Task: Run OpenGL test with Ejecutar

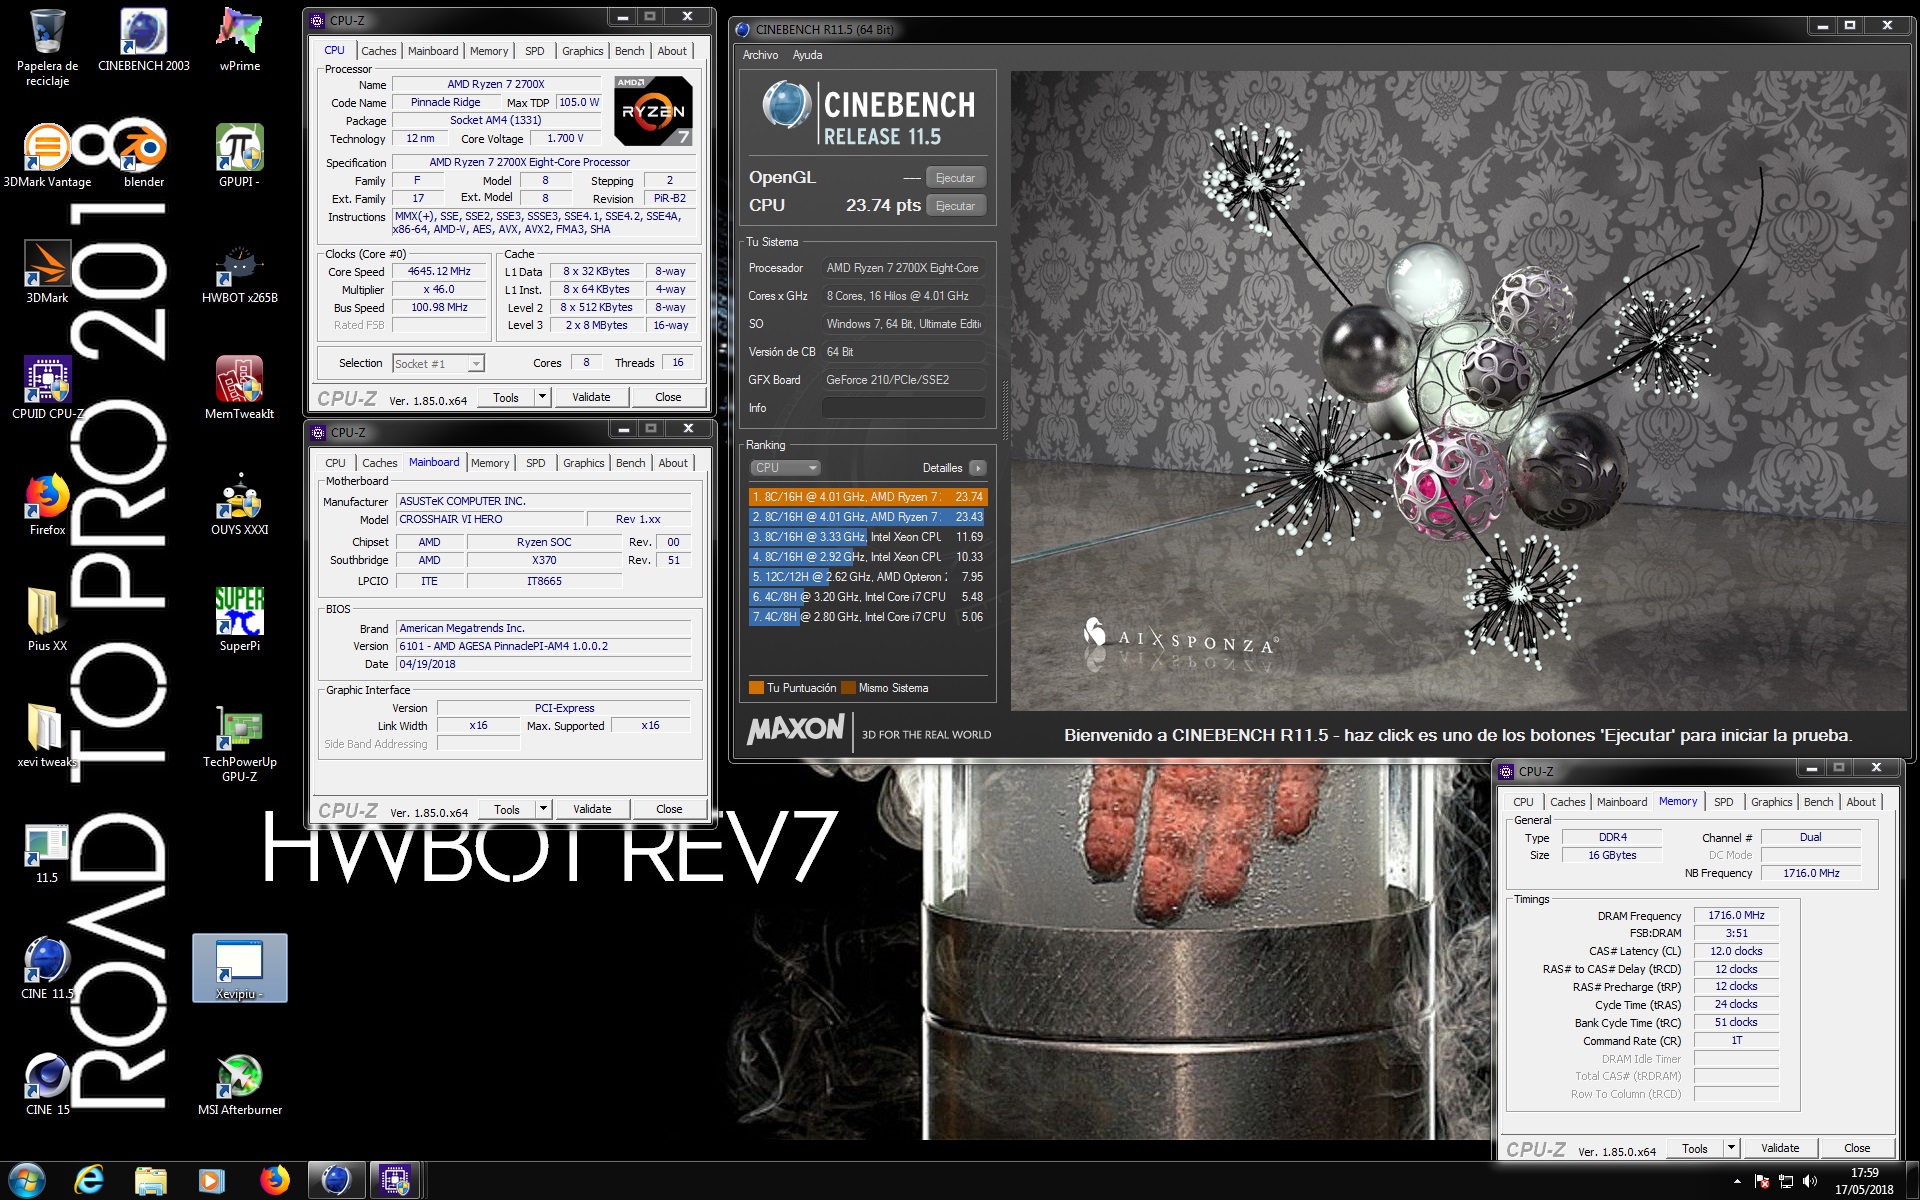Action: coord(955,178)
